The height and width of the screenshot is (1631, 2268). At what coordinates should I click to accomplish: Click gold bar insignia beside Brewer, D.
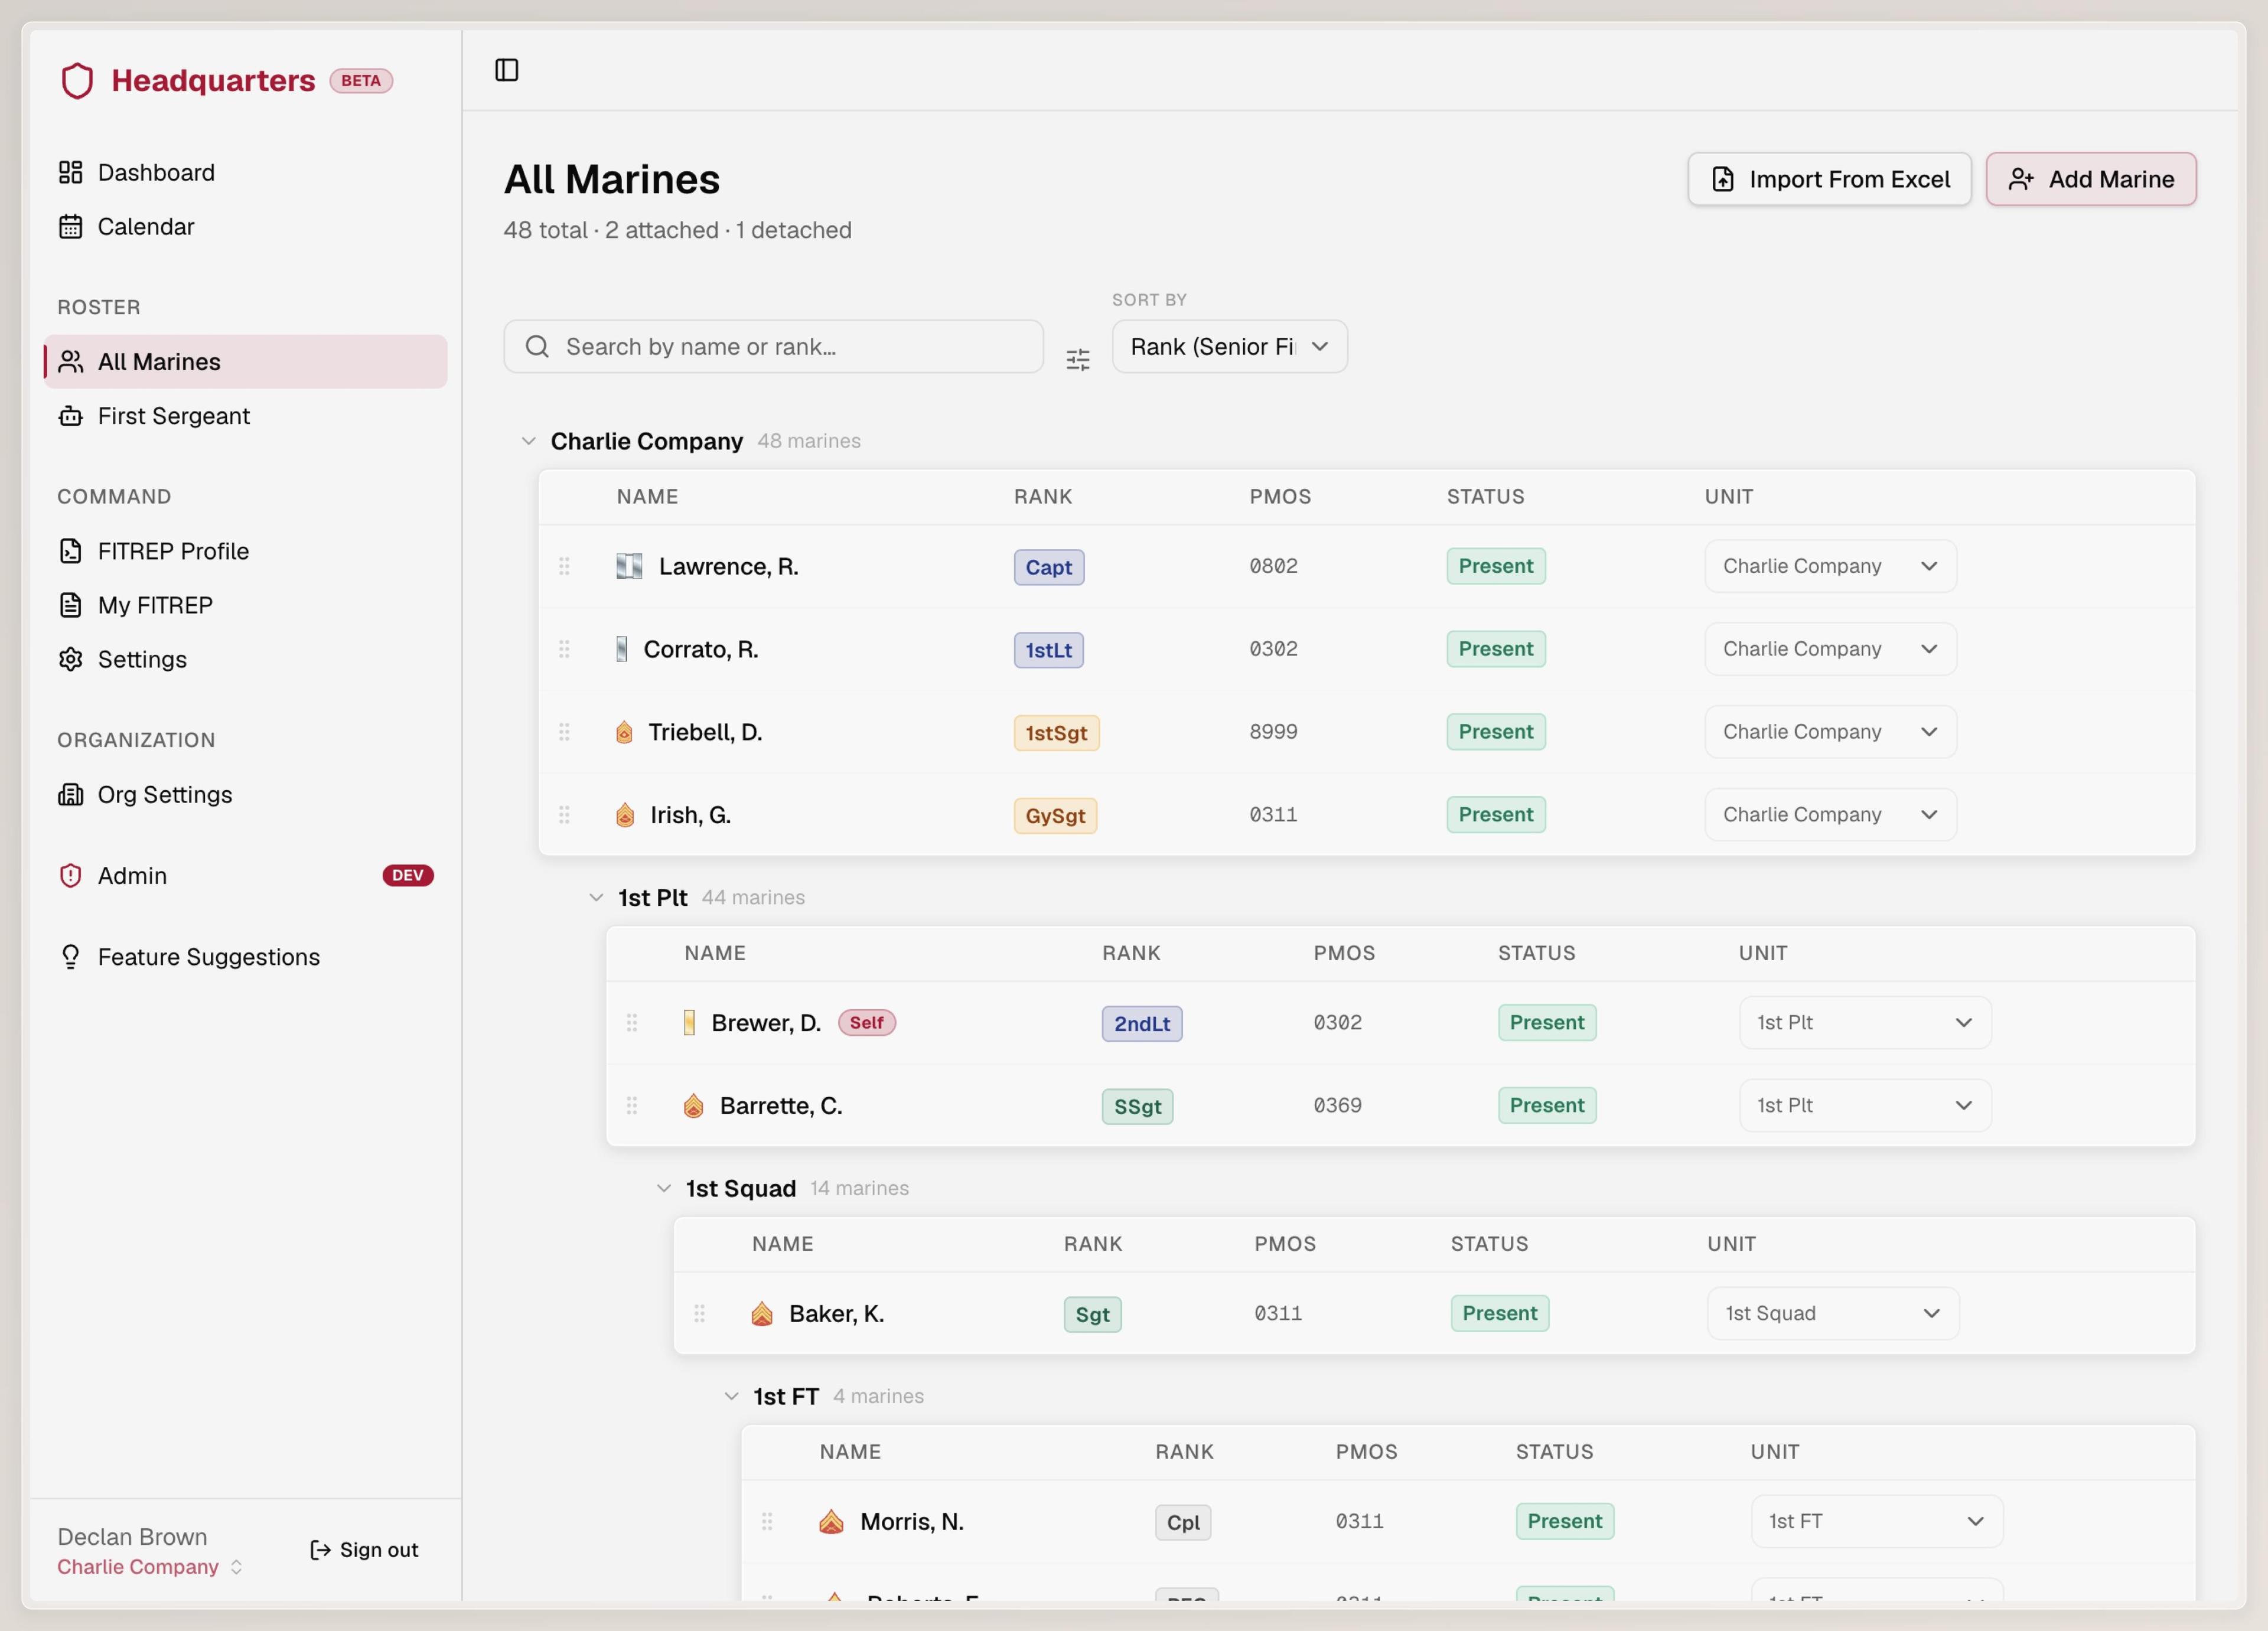(x=689, y=1022)
